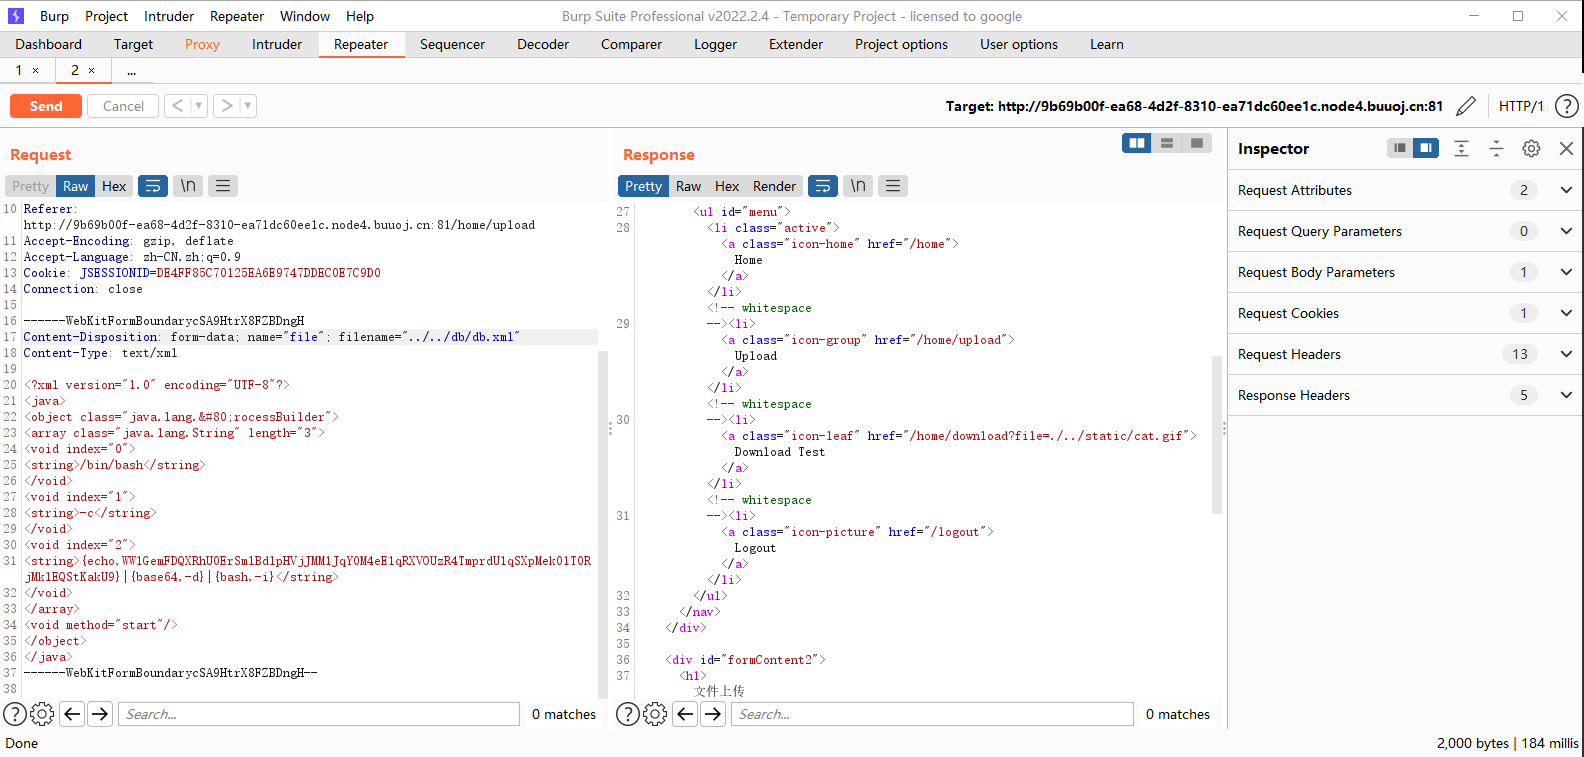Open Request search help icon
The height and width of the screenshot is (757, 1584).
pyautogui.click(x=15, y=714)
